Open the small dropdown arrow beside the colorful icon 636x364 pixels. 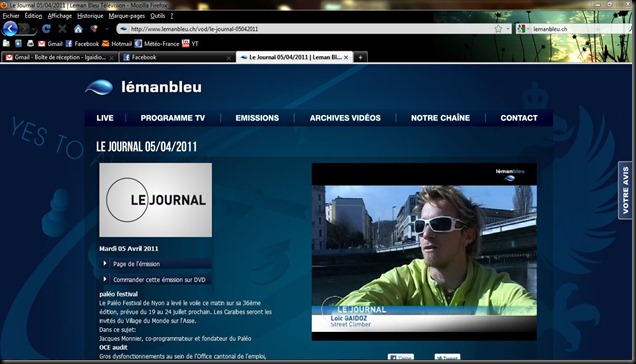coord(107,29)
